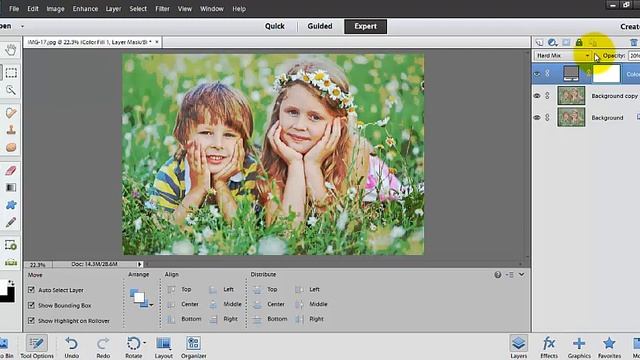Align layers to Left
Image resolution: width=640 pixels, height=360 pixels.
tap(222, 289)
